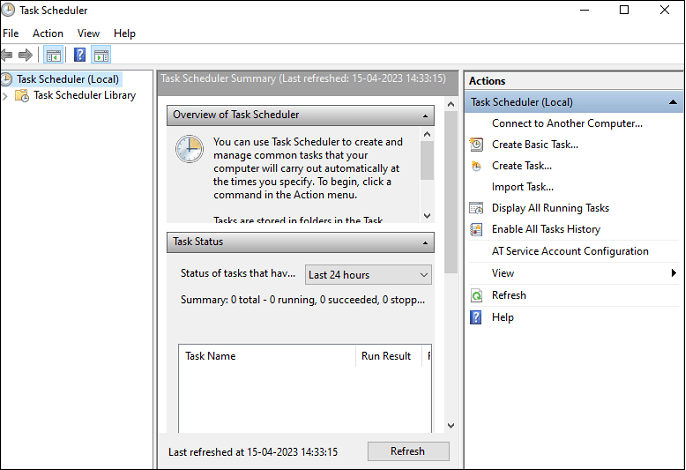Select Task Scheduler (Local) in tree

tap(68, 79)
